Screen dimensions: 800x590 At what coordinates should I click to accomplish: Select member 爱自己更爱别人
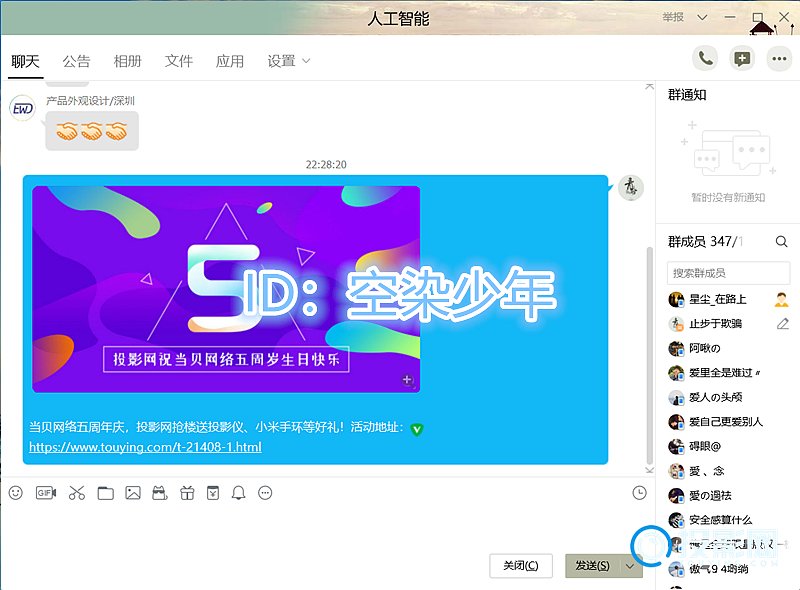coord(728,422)
